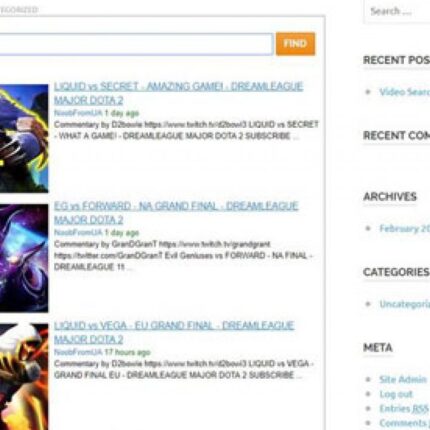Select the LIQUID vs VEGA video thumbnail
The image size is (430, 430).
click(x=24, y=377)
